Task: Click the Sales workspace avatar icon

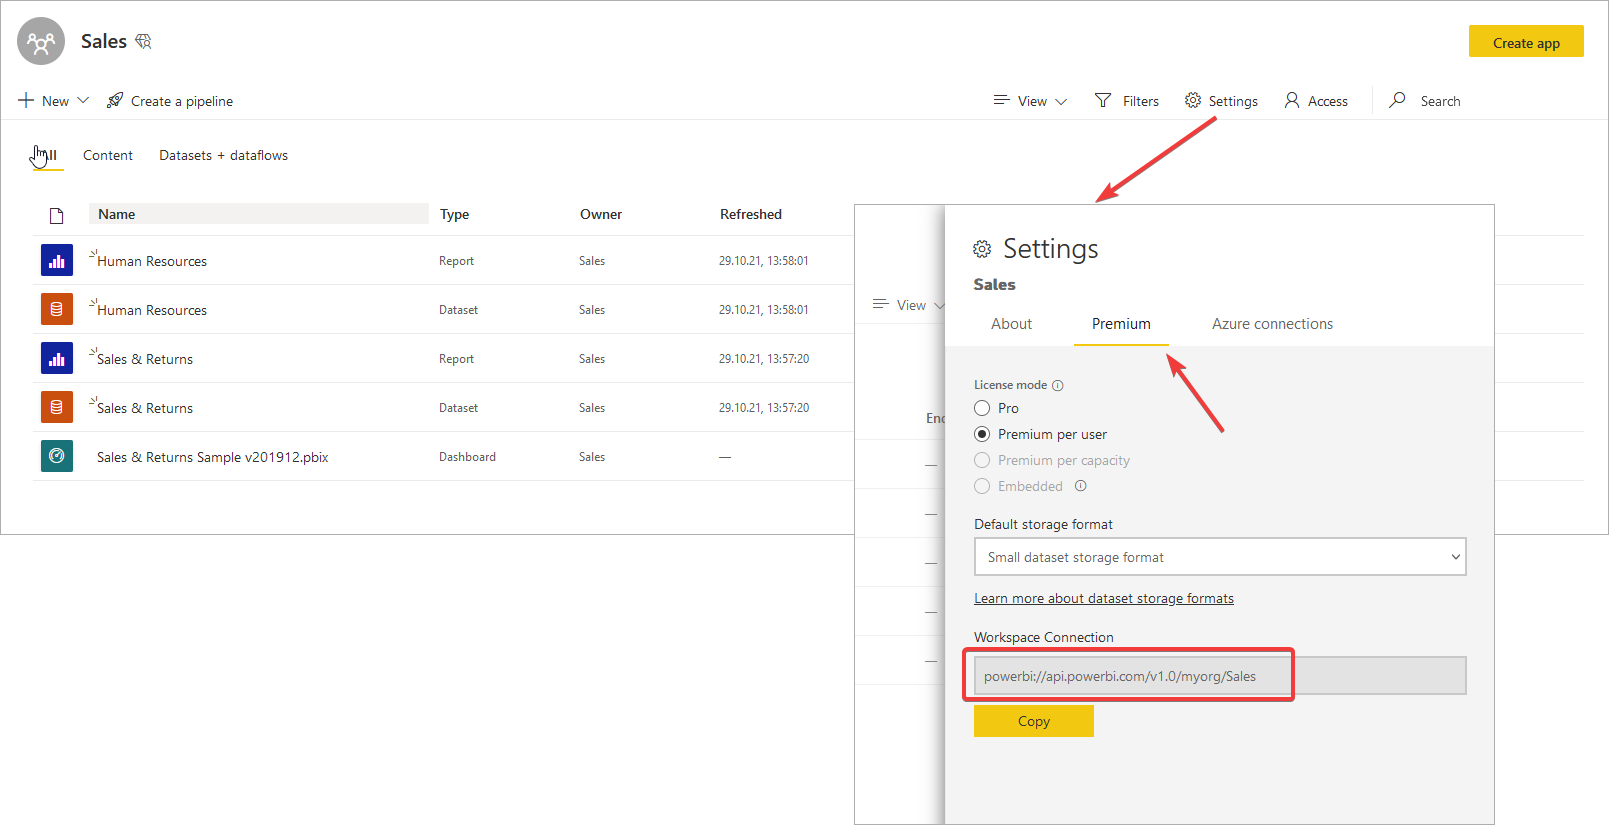Action: coord(41,42)
